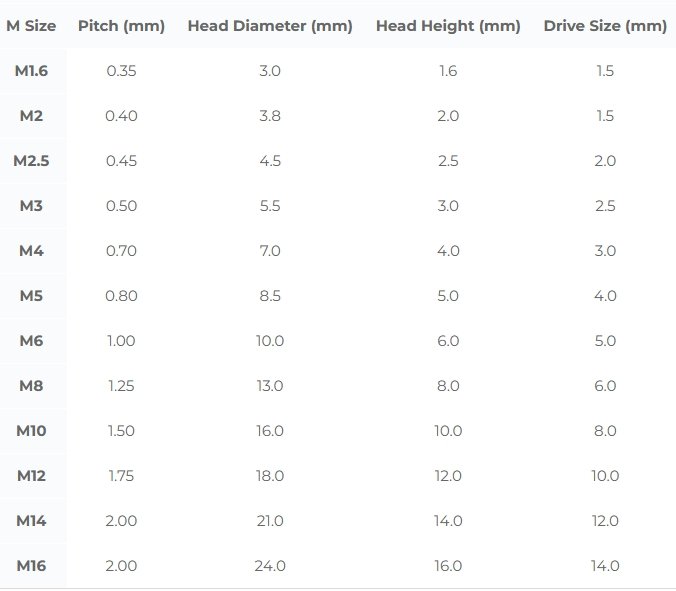Select head diameter 8.5 in M5 row
The width and height of the screenshot is (676, 591).
click(x=270, y=296)
